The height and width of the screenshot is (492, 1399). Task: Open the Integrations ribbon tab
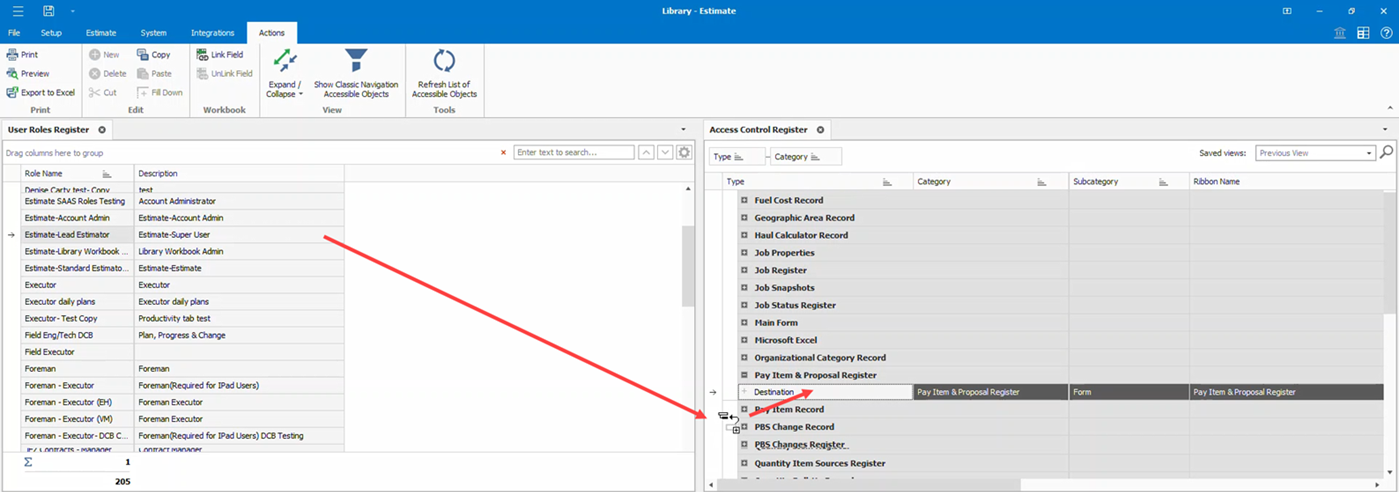(212, 33)
